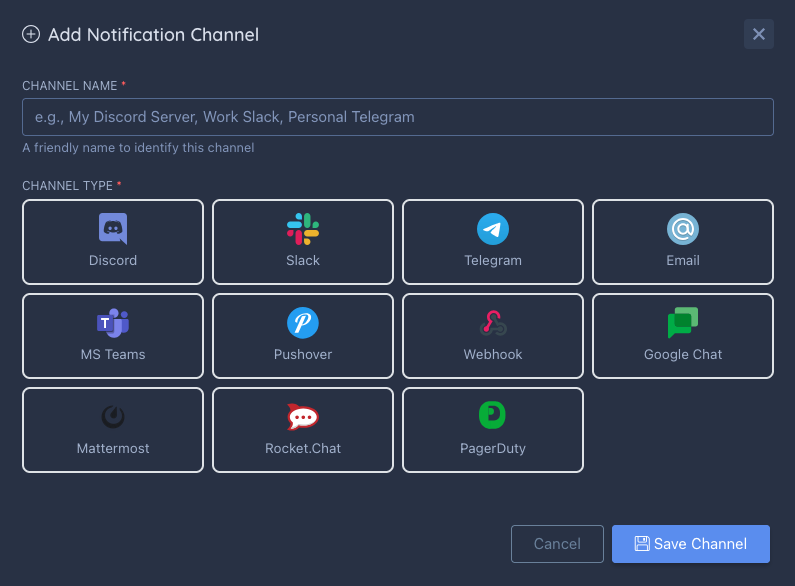
Task: Select the Discord channel type card
Action: 113,242
